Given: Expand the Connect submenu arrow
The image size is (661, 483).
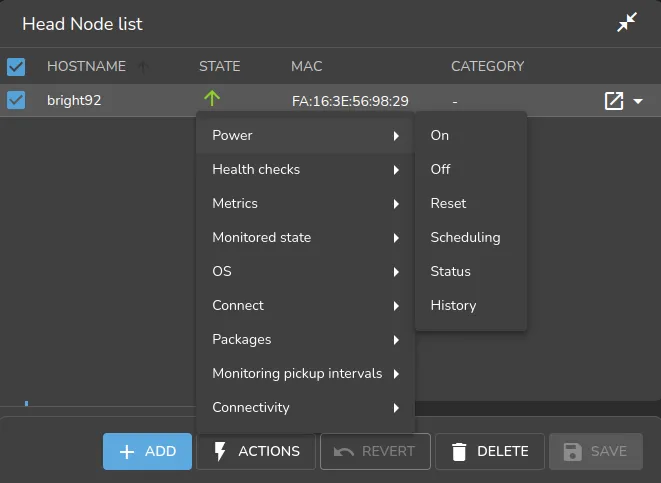Looking at the screenshot, I should click(x=396, y=306).
